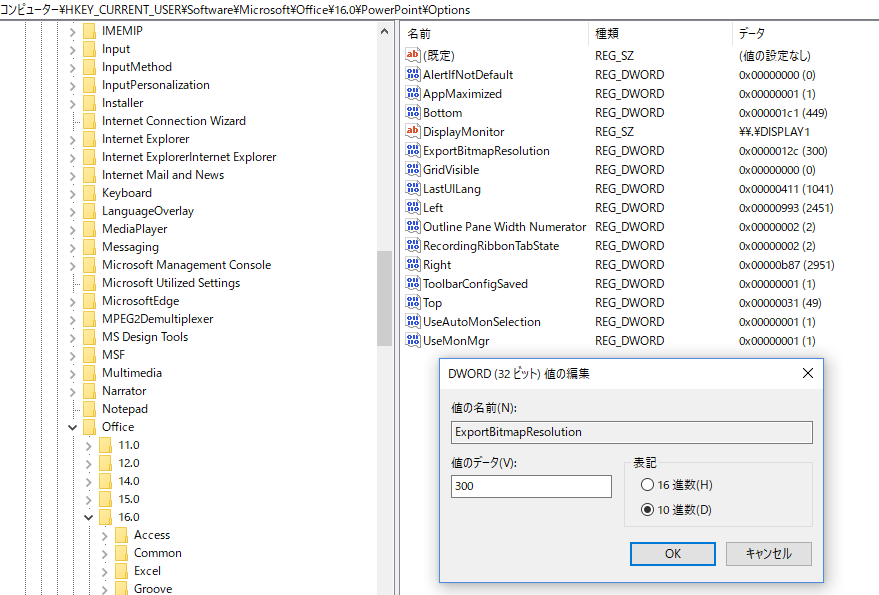Expand the Common key under 16.0
Image resolution: width=879 pixels, height=595 pixels.
click(x=105, y=554)
